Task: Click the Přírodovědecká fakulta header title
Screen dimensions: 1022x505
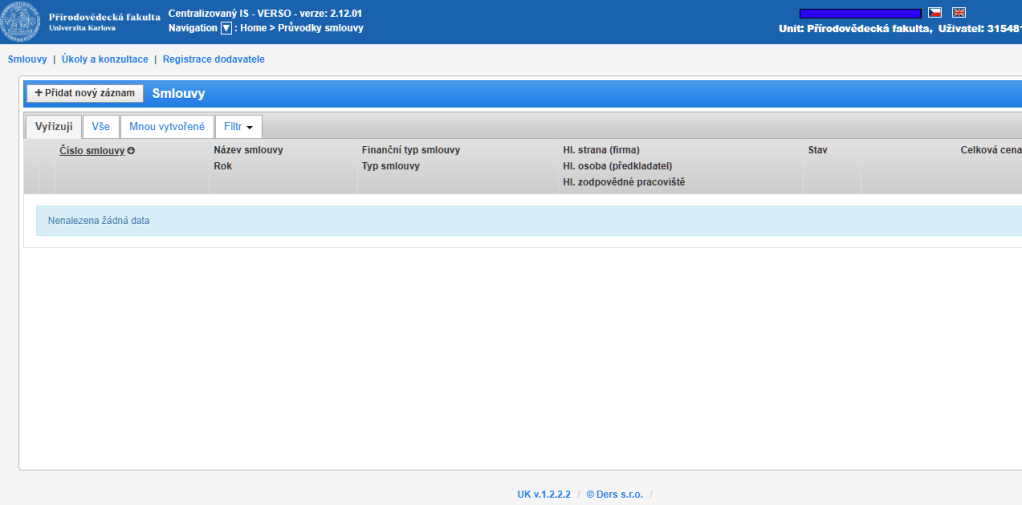Action: click(104, 17)
